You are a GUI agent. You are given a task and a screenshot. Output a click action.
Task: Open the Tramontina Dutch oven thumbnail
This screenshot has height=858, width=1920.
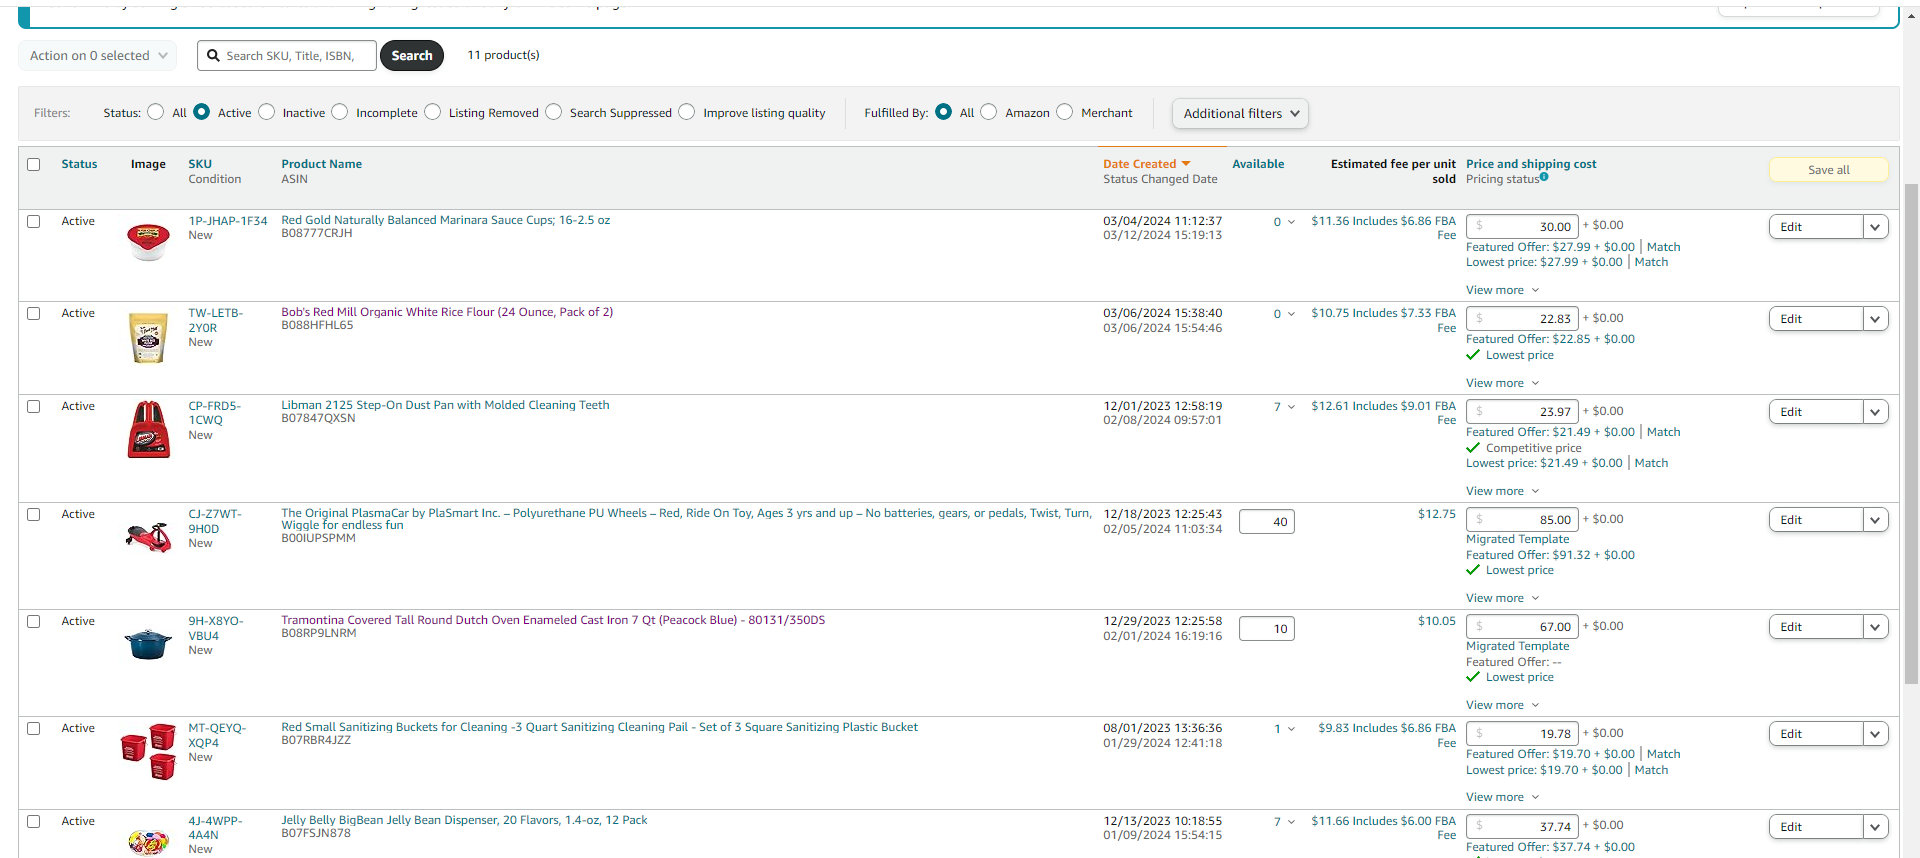[x=148, y=643]
